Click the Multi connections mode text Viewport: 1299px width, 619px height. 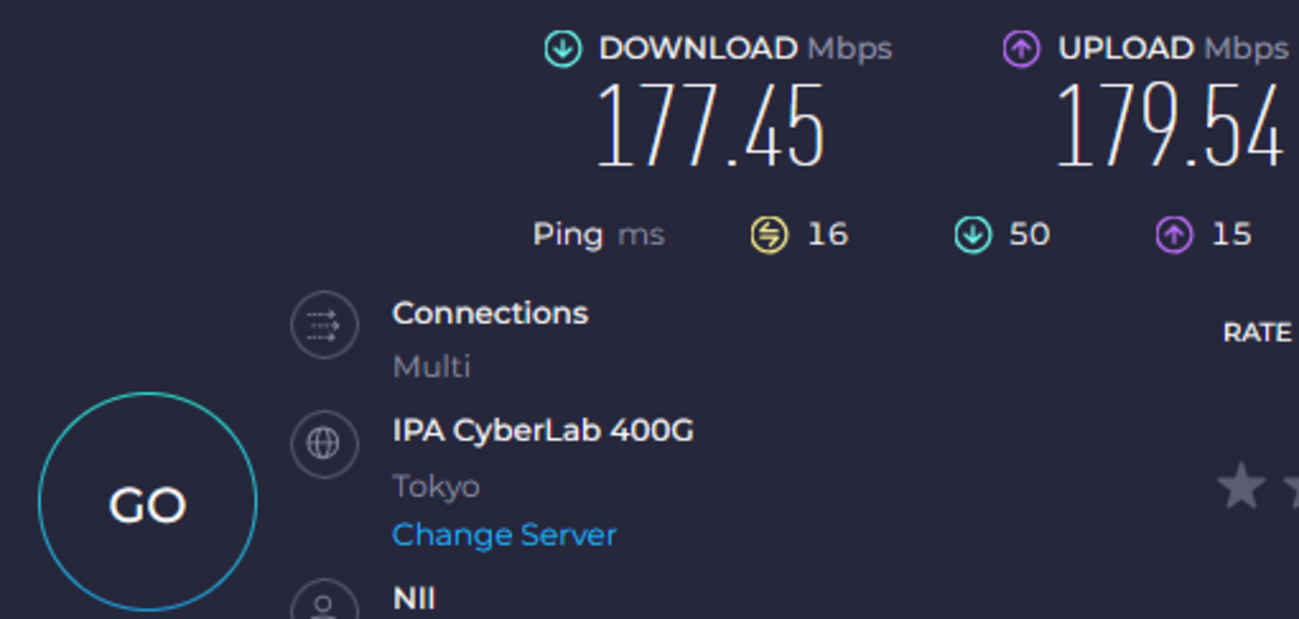tap(431, 367)
